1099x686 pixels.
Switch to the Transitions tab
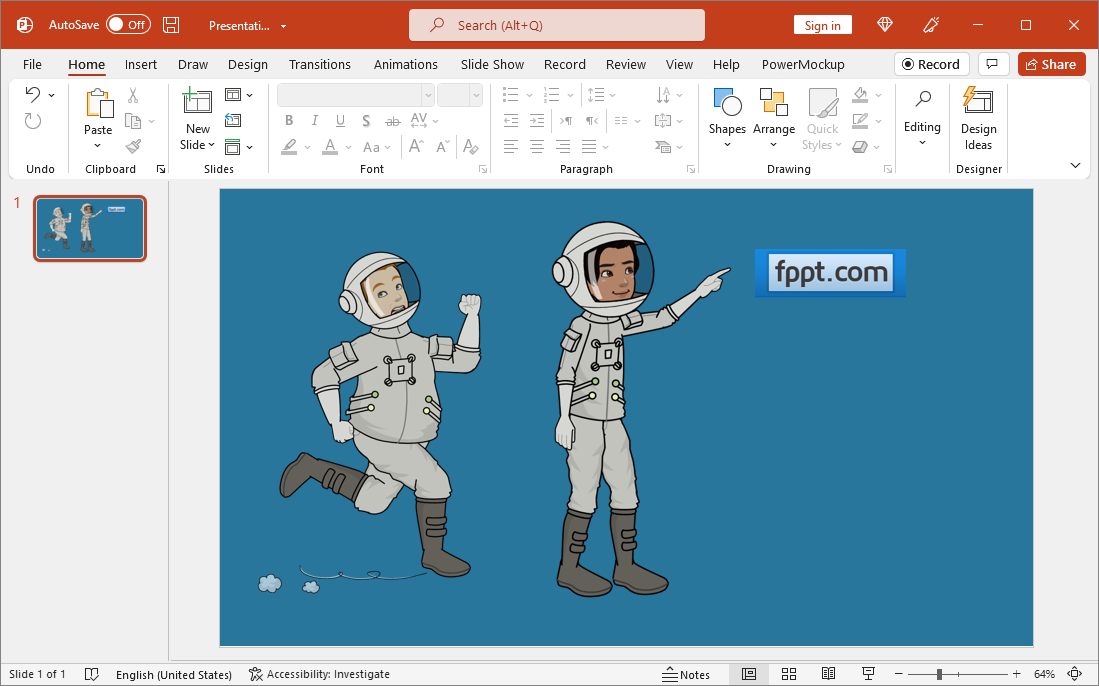tap(320, 64)
